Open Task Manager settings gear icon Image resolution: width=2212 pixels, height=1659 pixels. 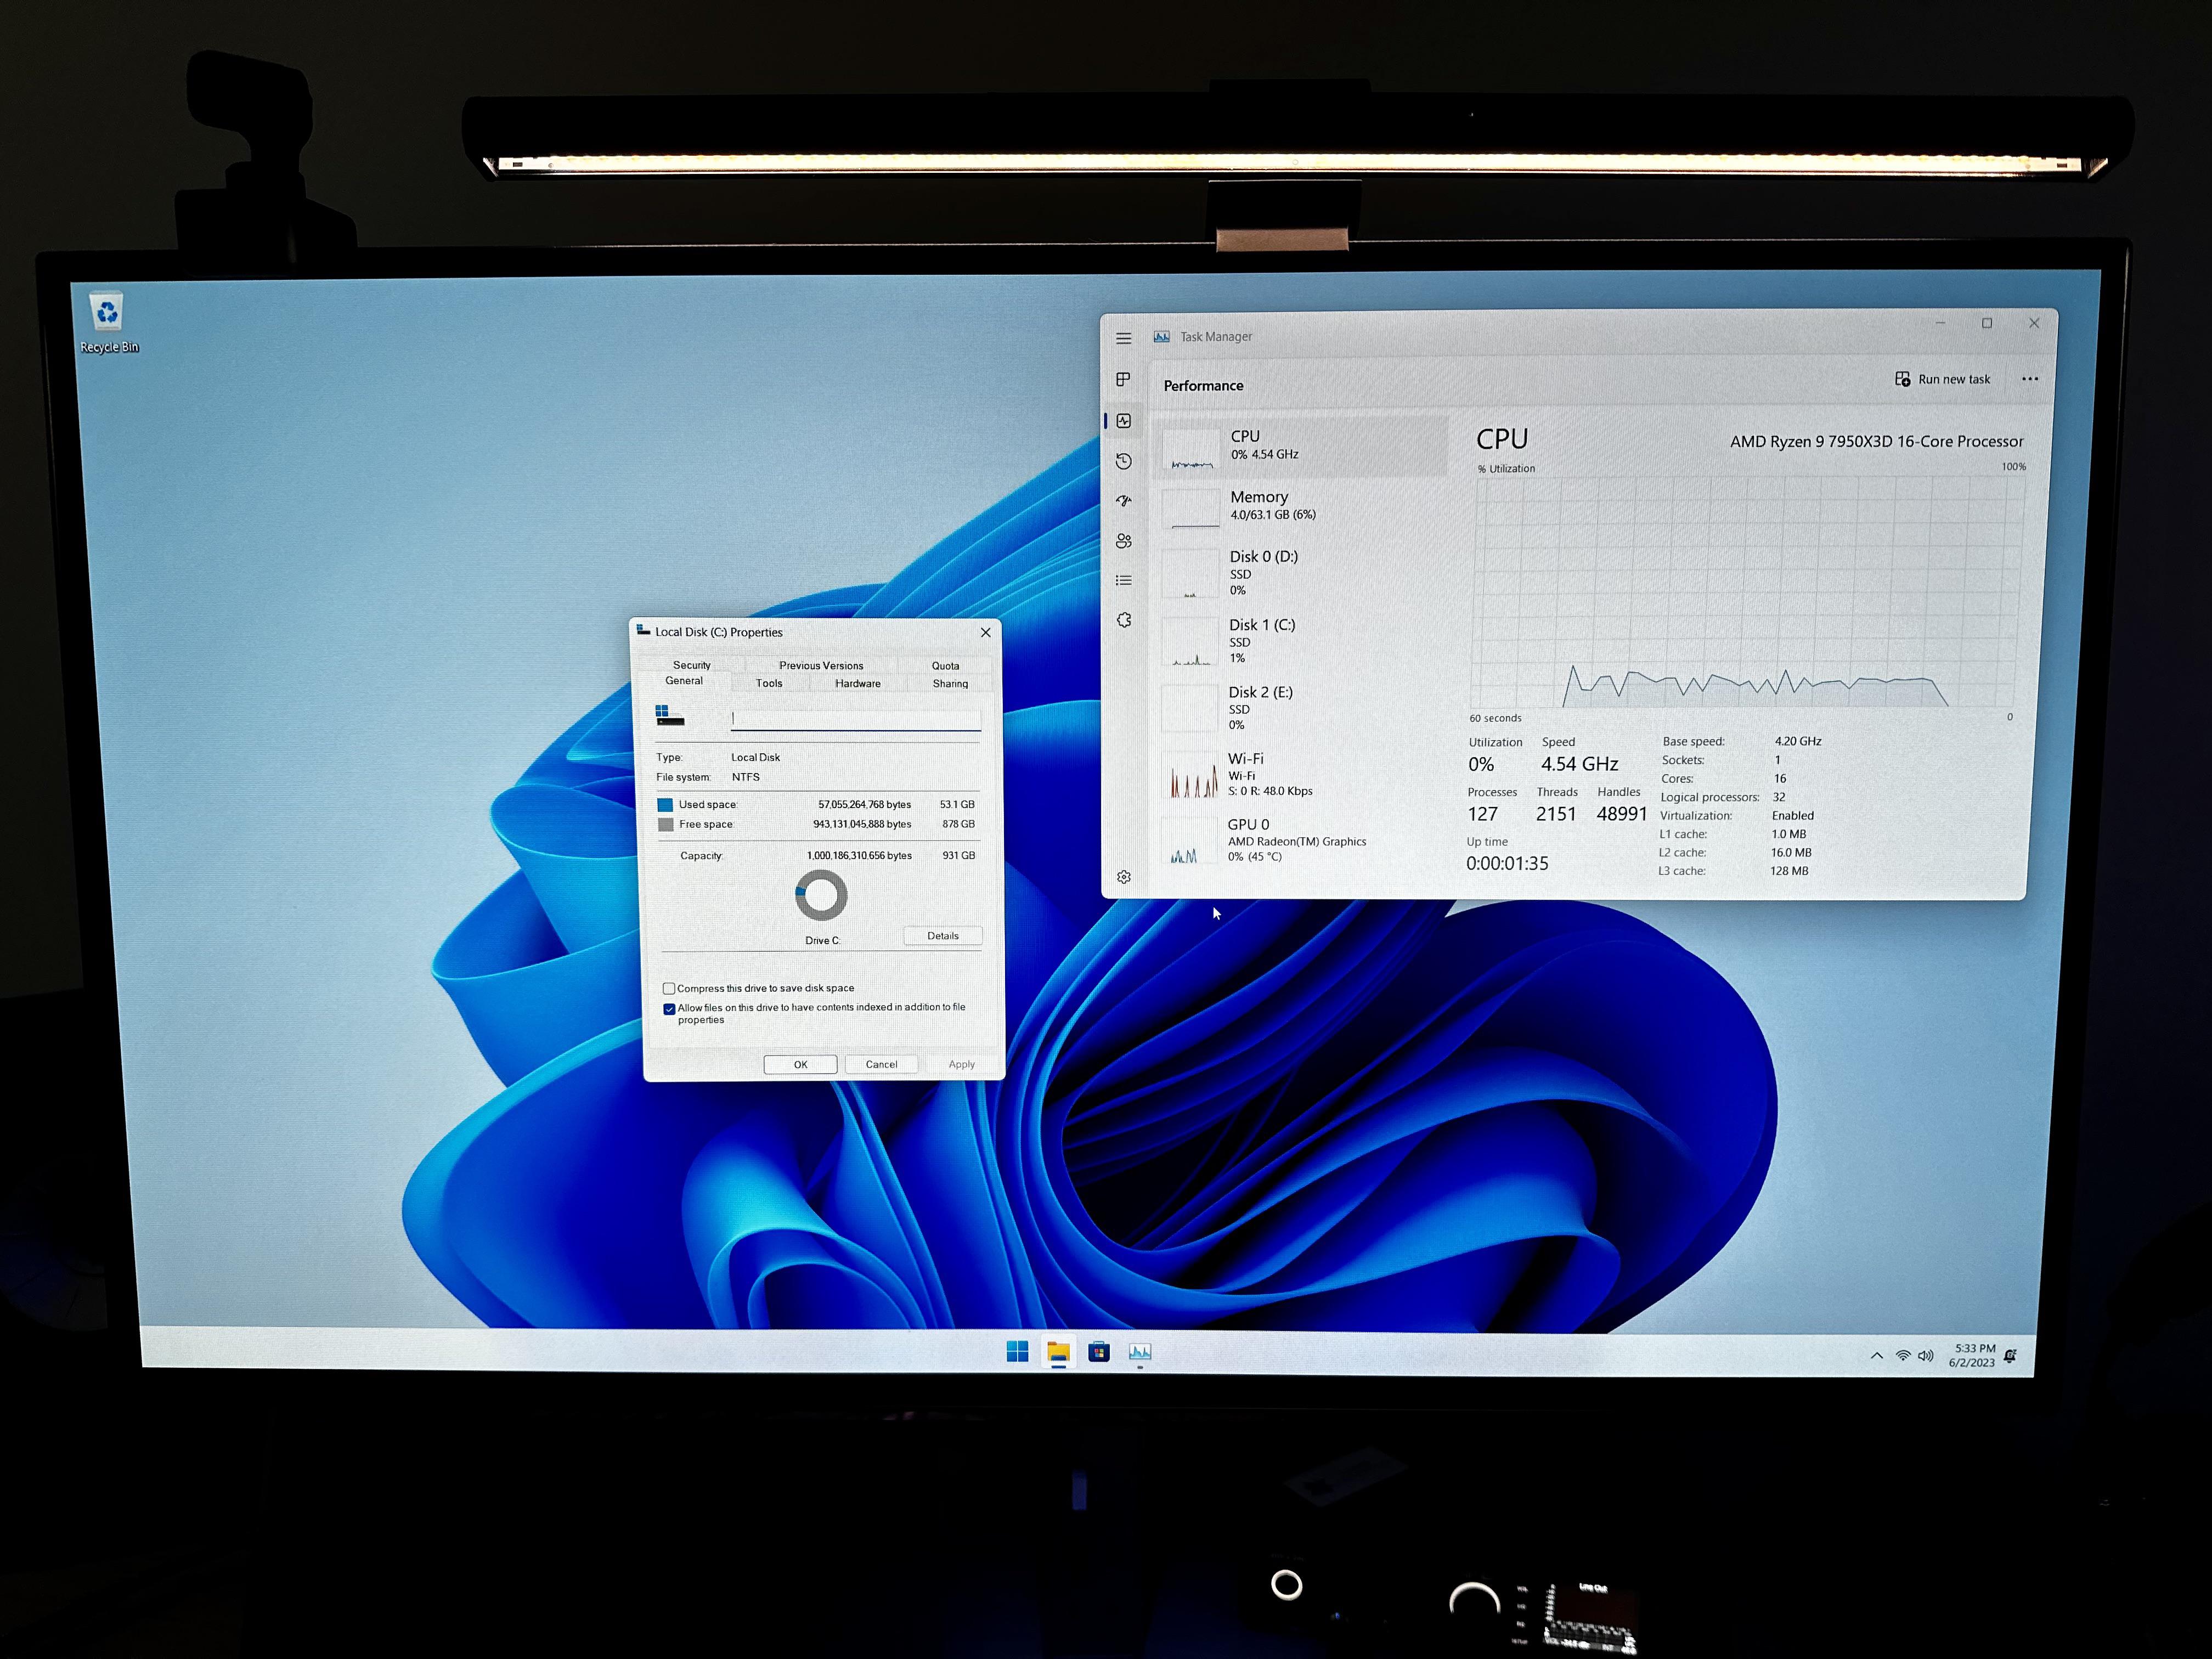[x=1124, y=877]
